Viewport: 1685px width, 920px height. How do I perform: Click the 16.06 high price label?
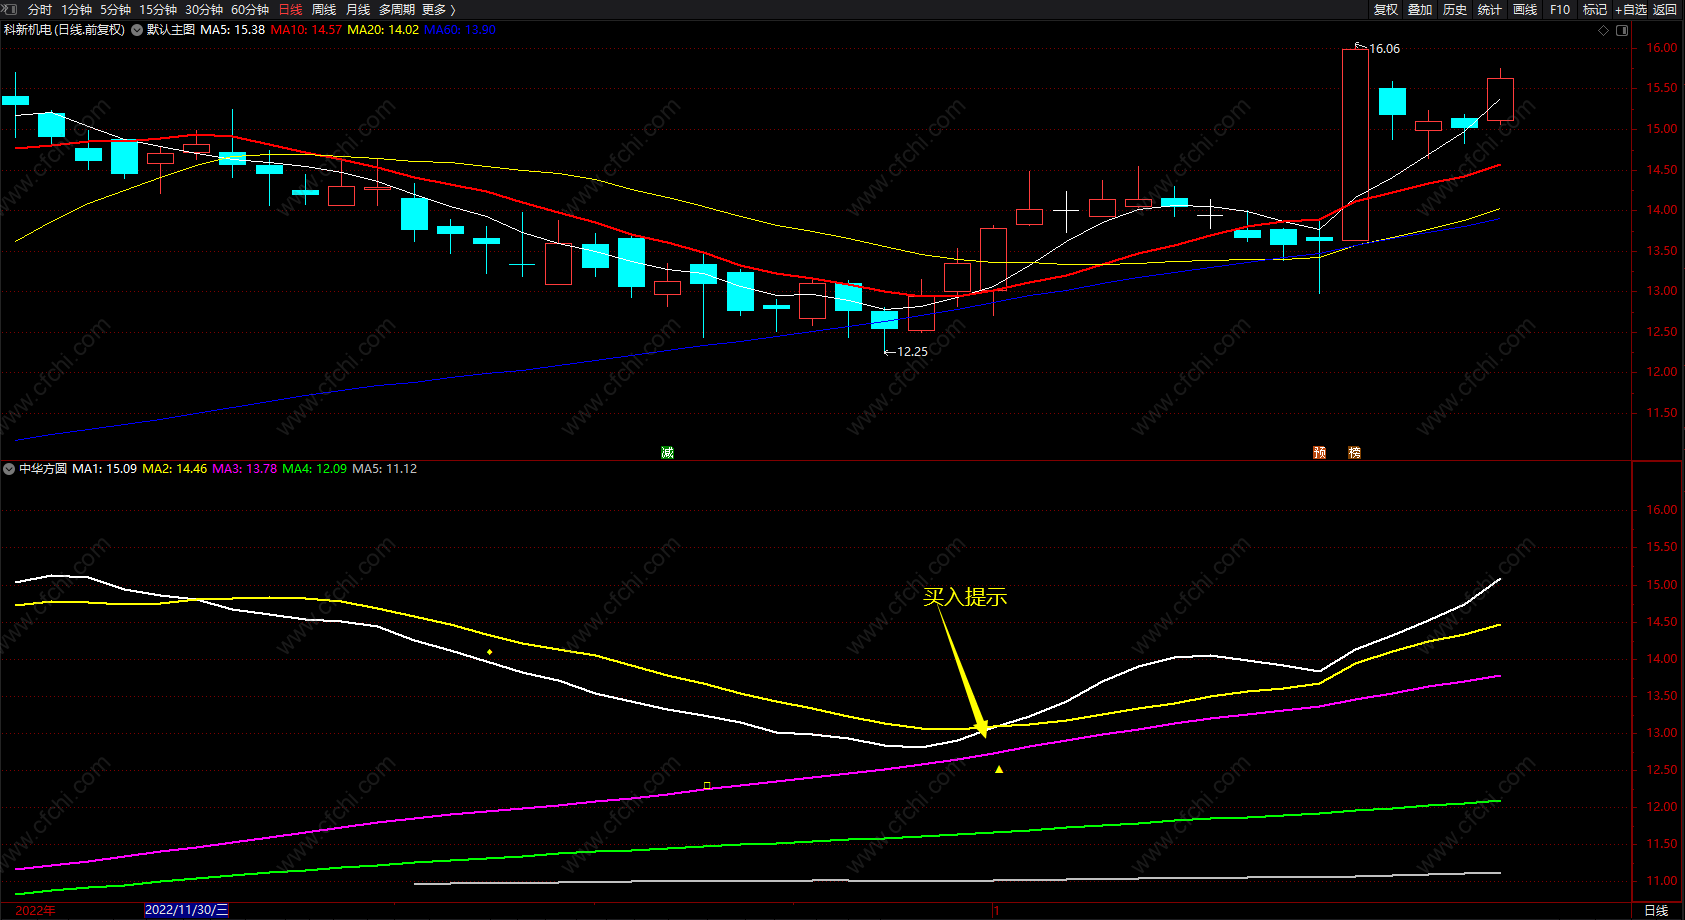pos(1384,49)
